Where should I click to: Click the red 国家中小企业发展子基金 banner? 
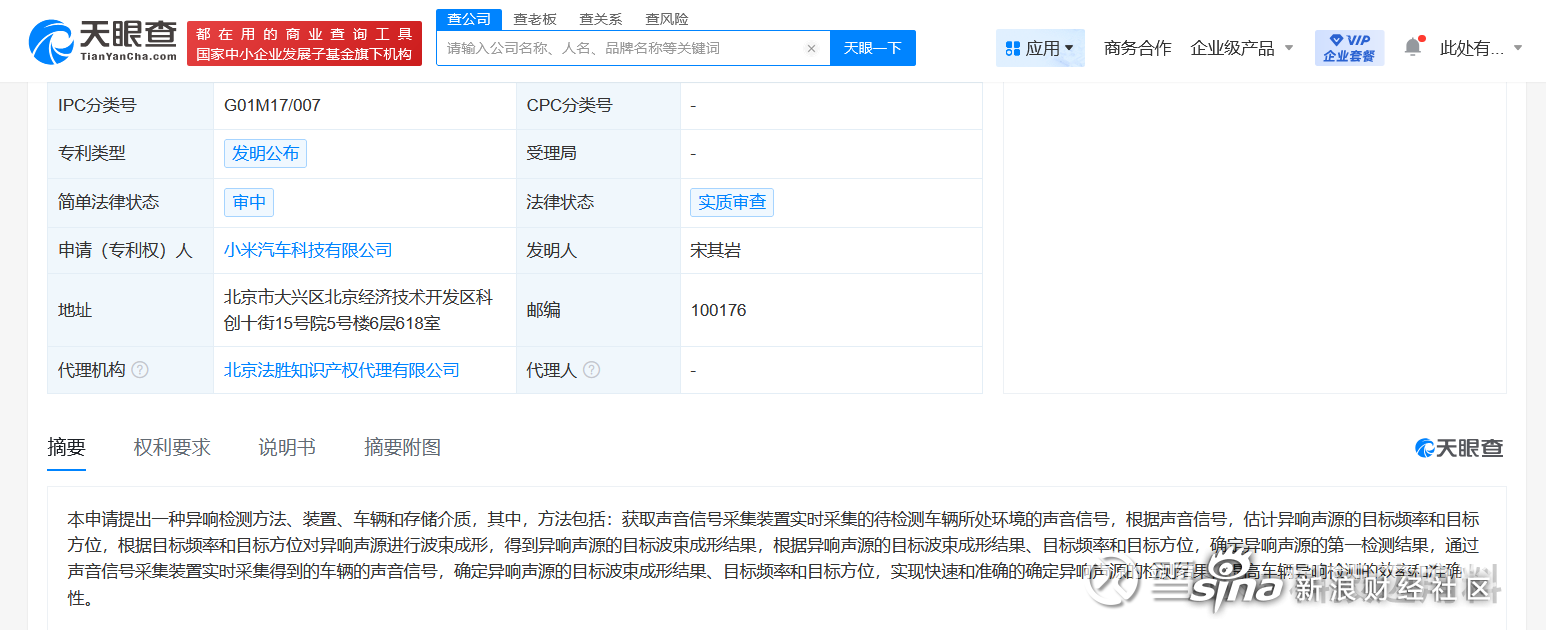tap(304, 43)
